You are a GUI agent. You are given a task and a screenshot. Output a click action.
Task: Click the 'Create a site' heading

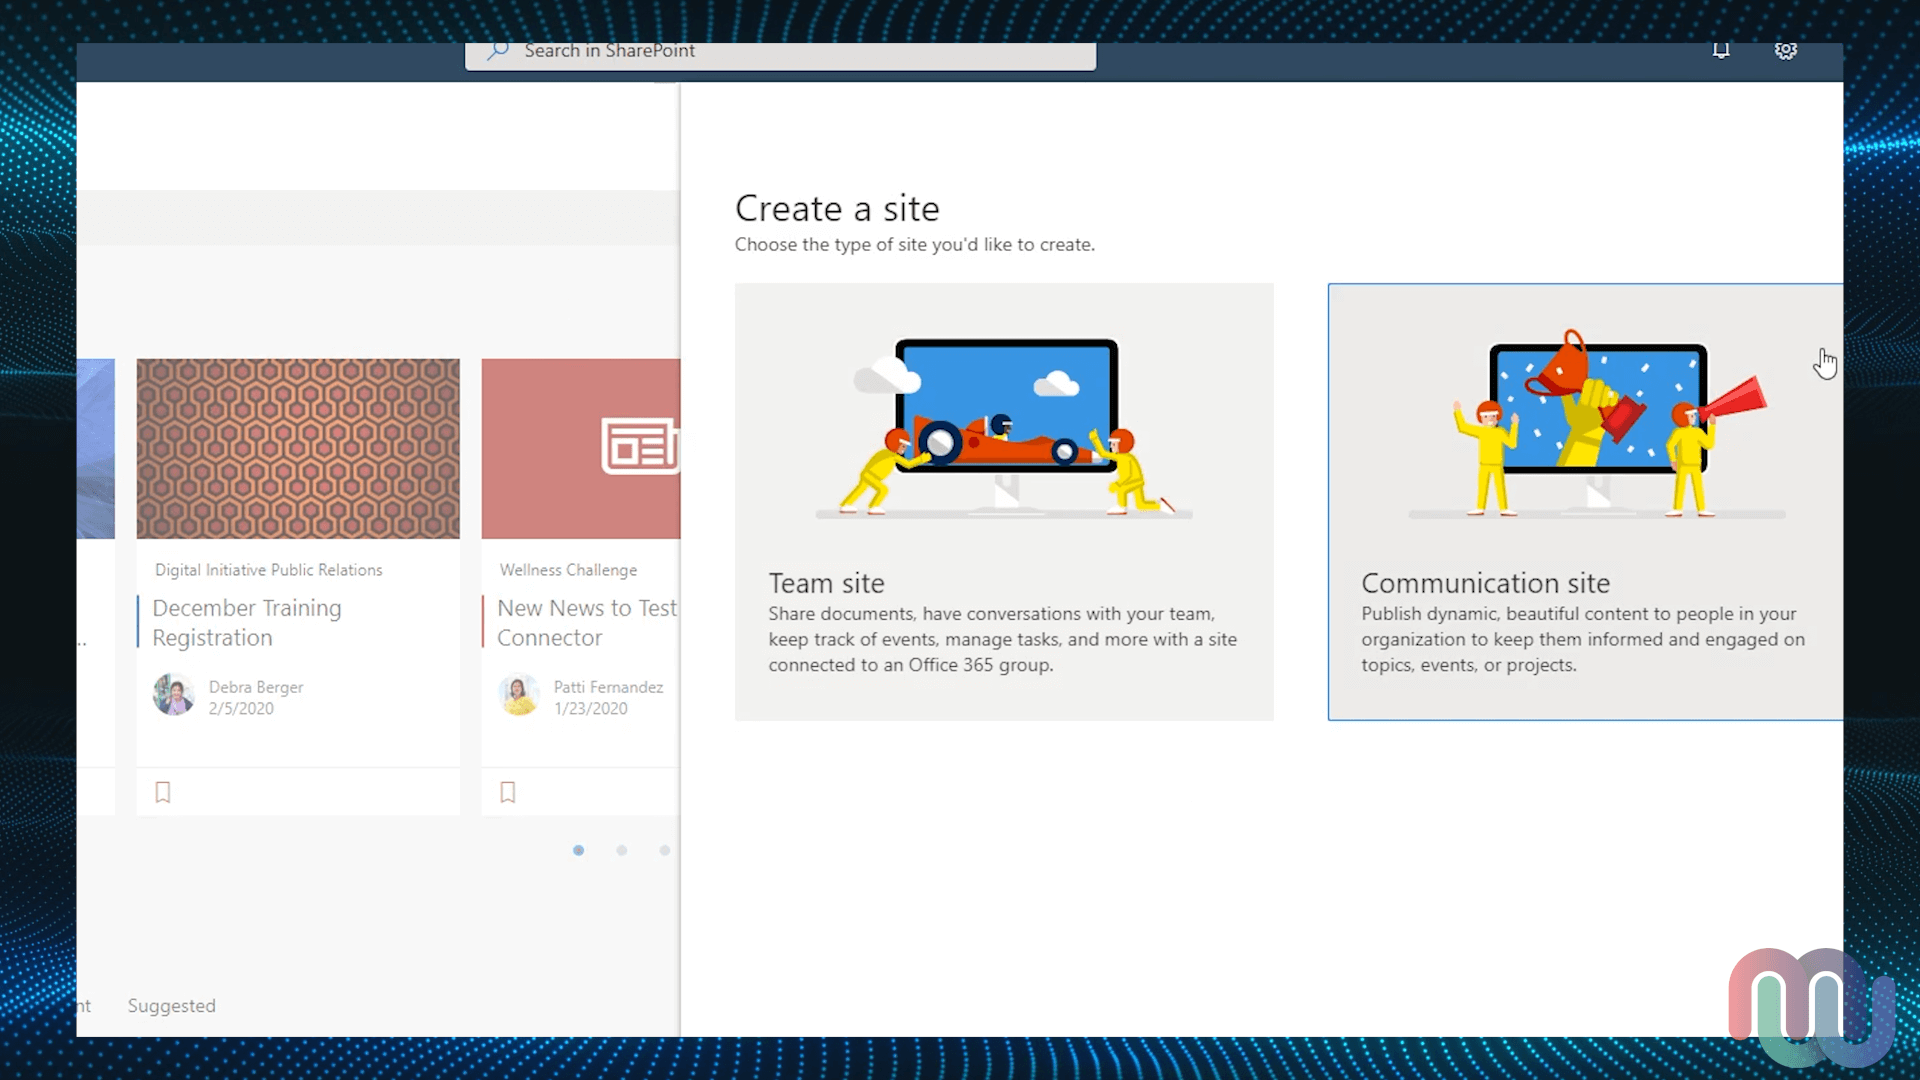pos(837,208)
